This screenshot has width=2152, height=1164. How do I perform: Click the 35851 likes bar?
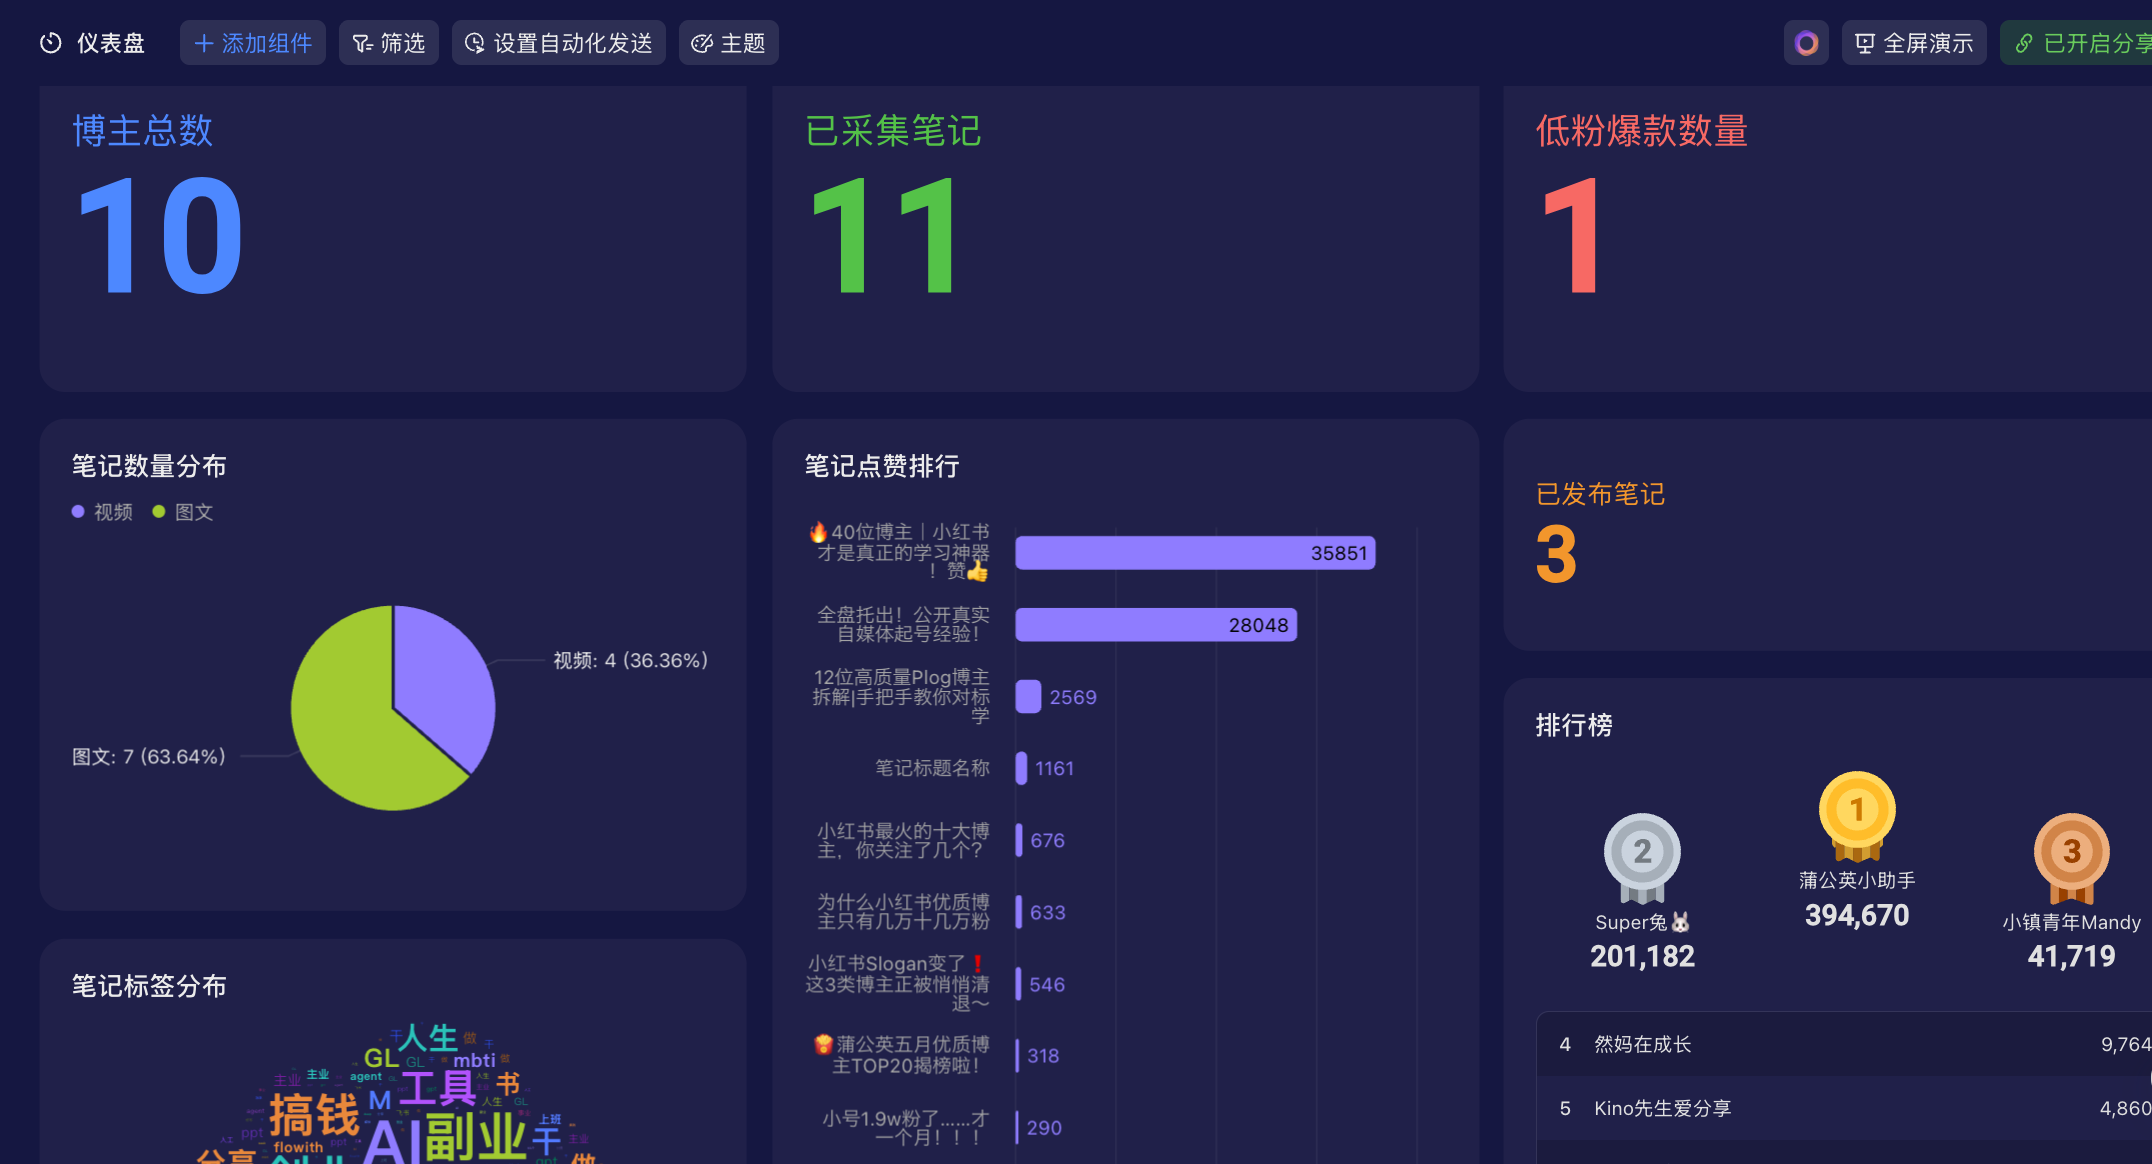point(1195,553)
